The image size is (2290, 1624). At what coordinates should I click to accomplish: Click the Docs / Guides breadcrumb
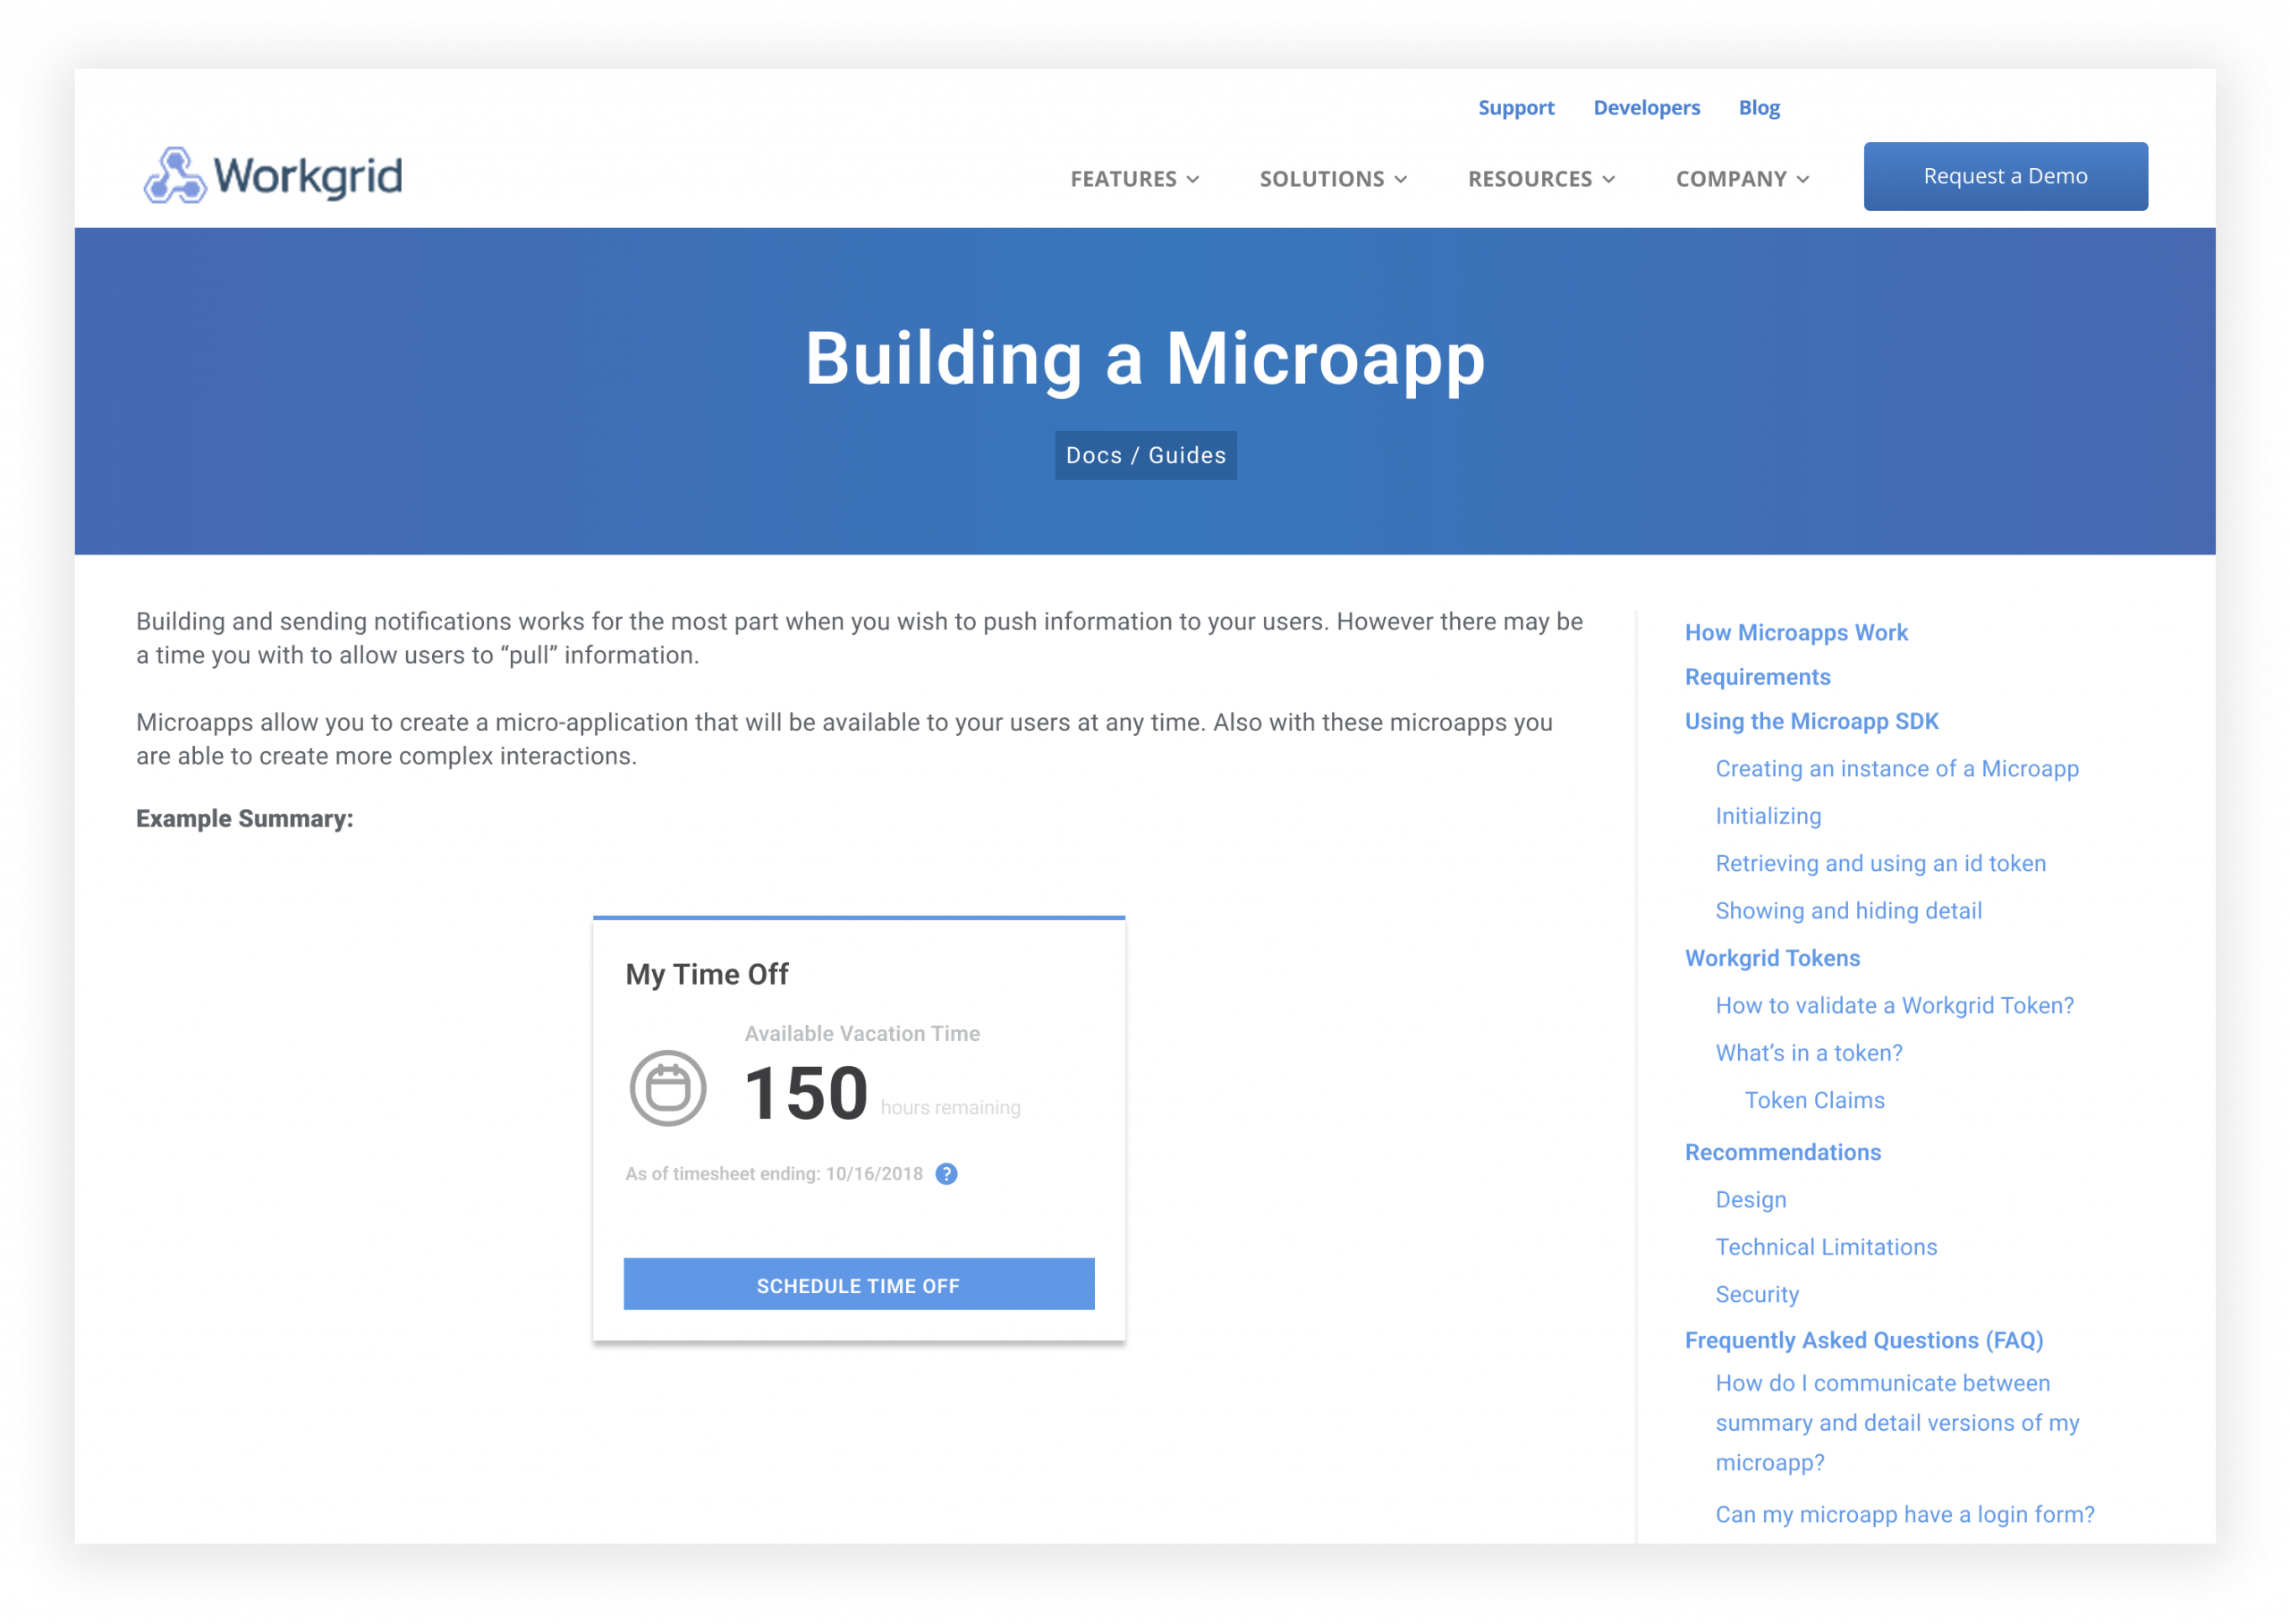[1145, 455]
